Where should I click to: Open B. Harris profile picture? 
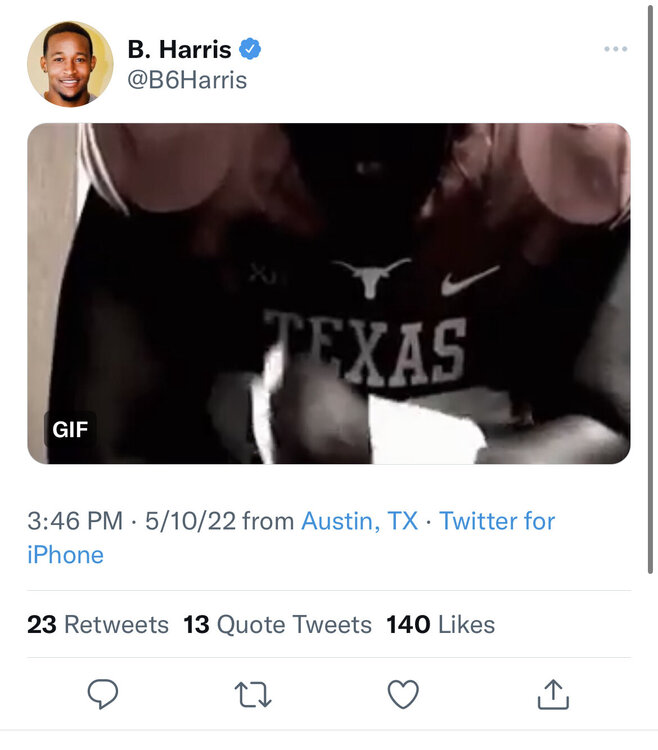point(70,64)
